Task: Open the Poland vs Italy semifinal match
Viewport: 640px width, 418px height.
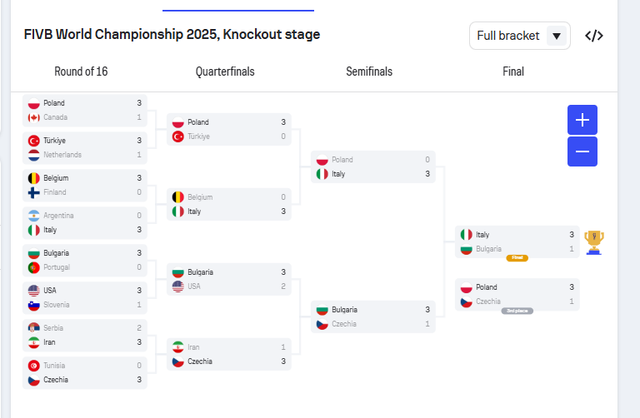Action: (x=372, y=166)
